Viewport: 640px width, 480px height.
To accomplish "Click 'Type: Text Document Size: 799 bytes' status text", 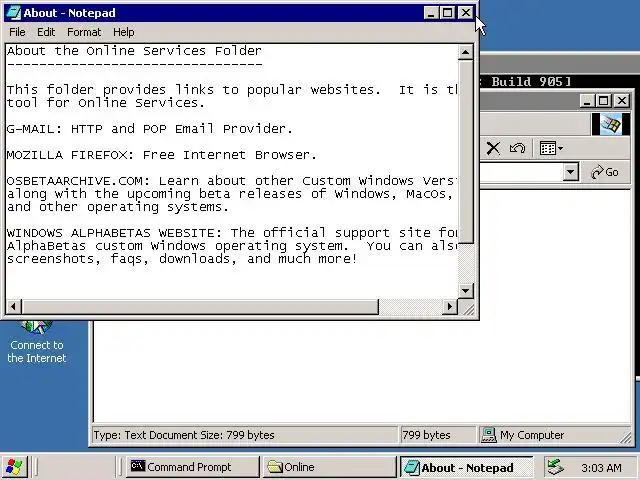I will pyautogui.click(x=184, y=435).
